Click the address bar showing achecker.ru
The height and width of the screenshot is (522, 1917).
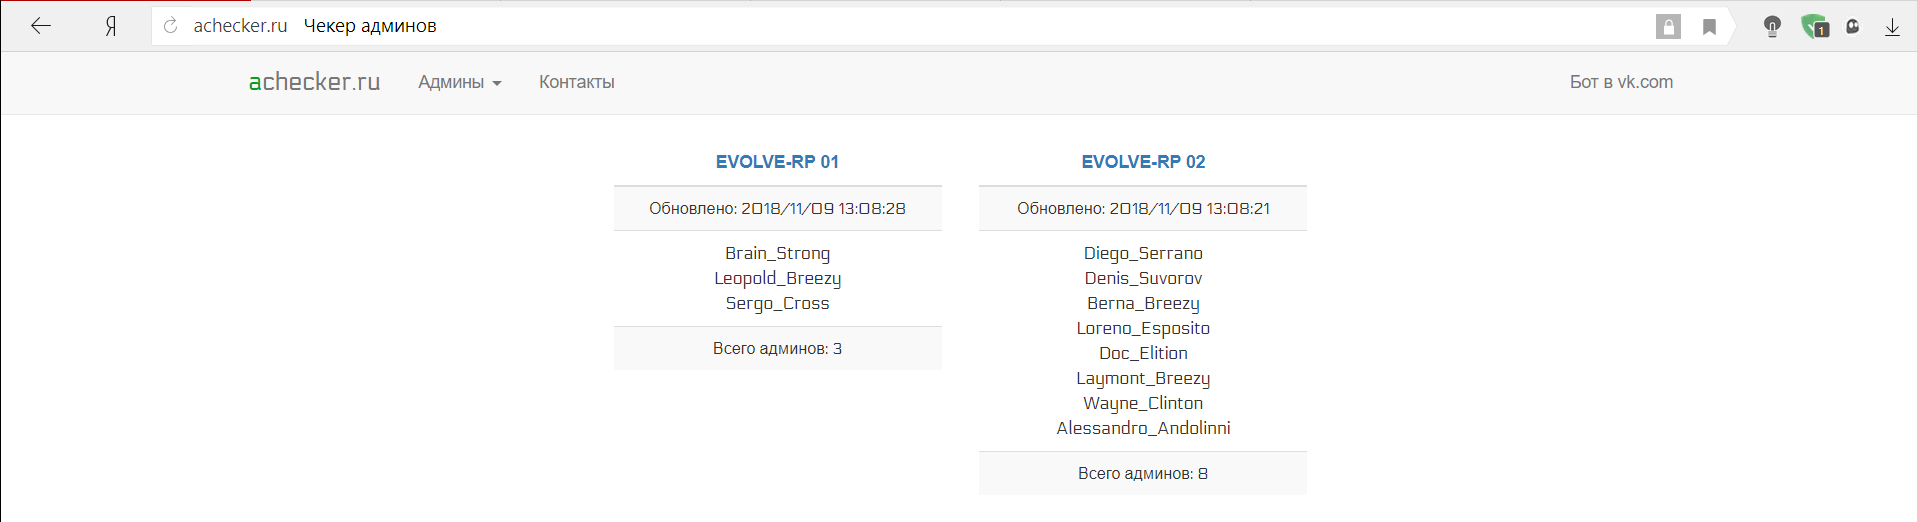(900, 26)
